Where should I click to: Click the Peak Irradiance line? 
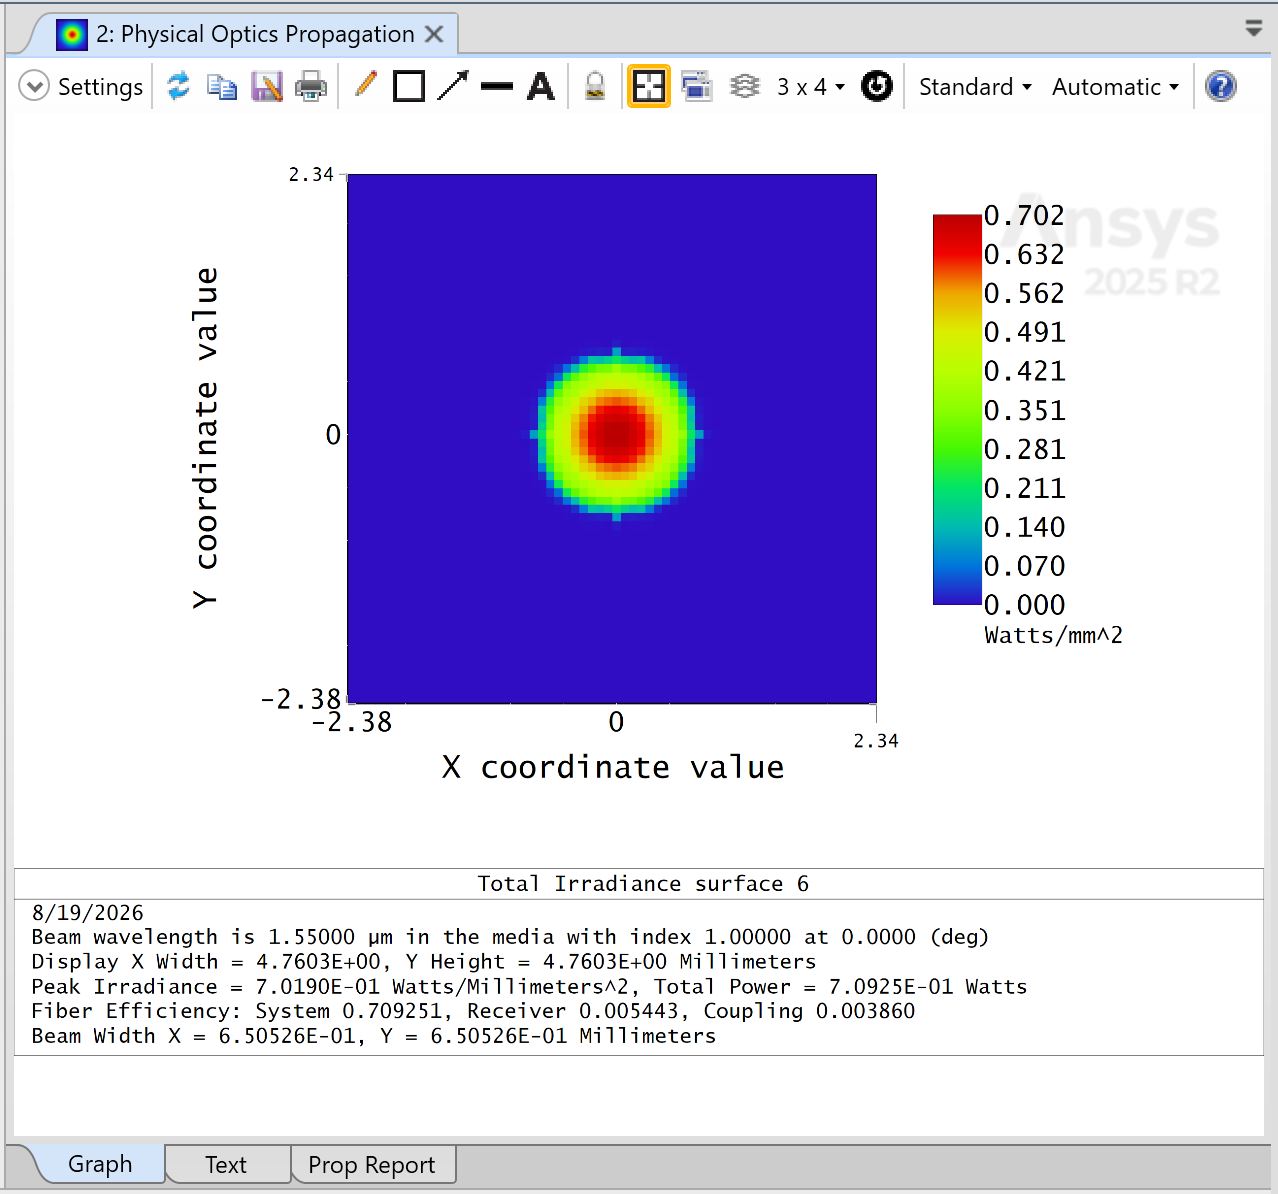[529, 987]
